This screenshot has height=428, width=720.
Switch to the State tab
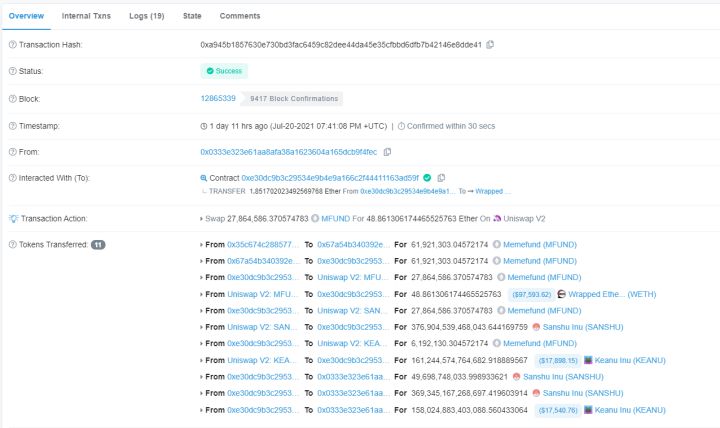[192, 16]
